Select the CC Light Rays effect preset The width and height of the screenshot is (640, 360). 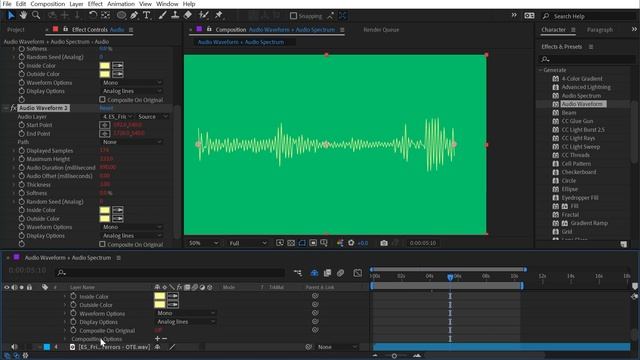point(578,138)
